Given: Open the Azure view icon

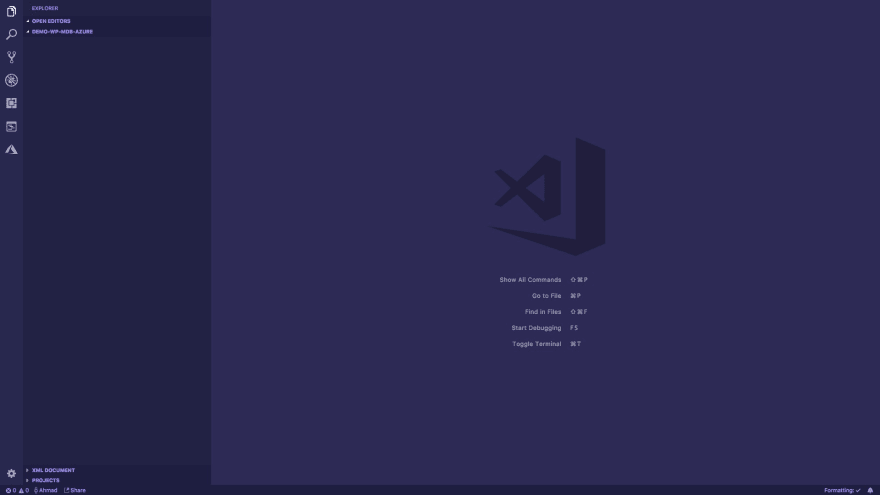Looking at the screenshot, I should pos(11,149).
